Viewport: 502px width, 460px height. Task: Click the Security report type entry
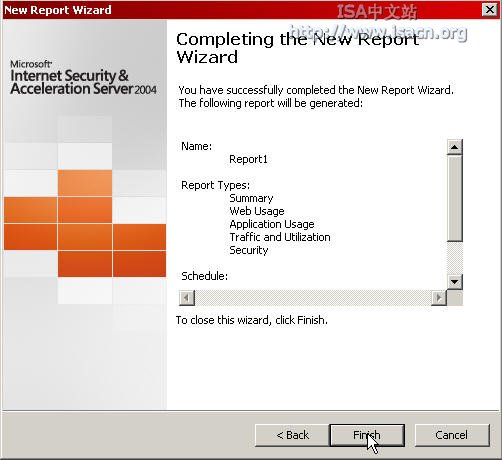pos(249,250)
